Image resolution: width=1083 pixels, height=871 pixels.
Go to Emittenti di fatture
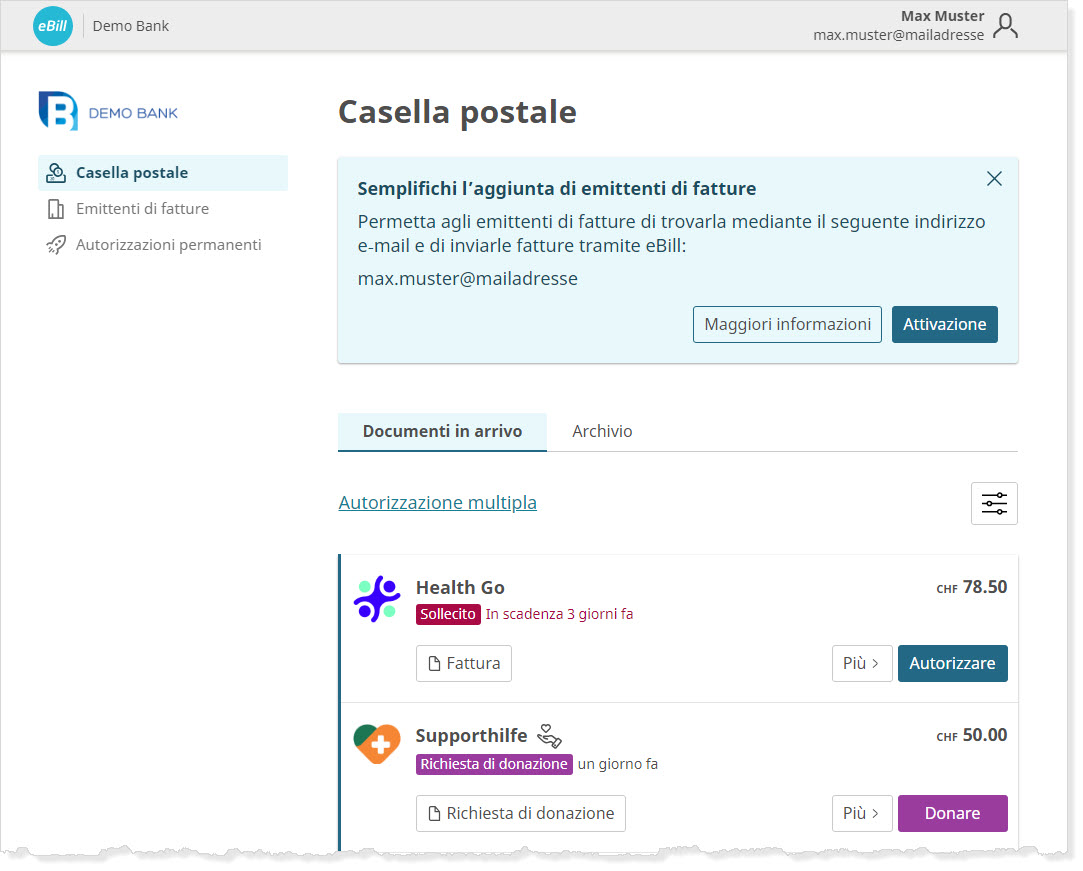click(142, 209)
